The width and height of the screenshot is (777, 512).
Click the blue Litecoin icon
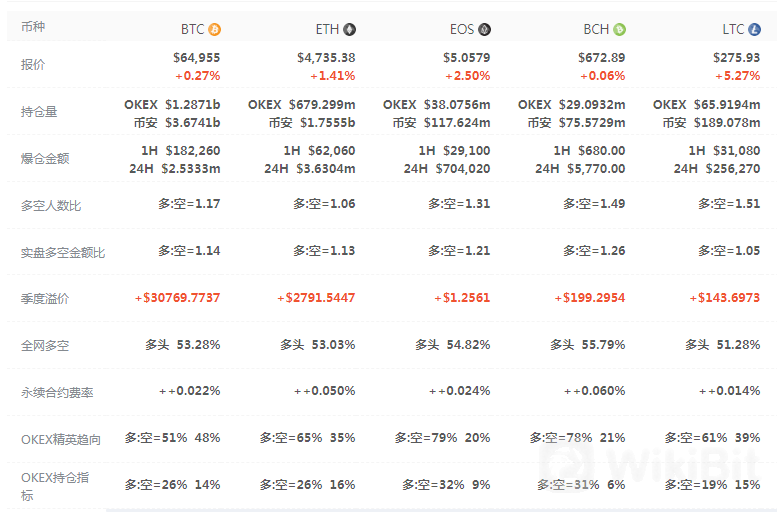click(754, 30)
